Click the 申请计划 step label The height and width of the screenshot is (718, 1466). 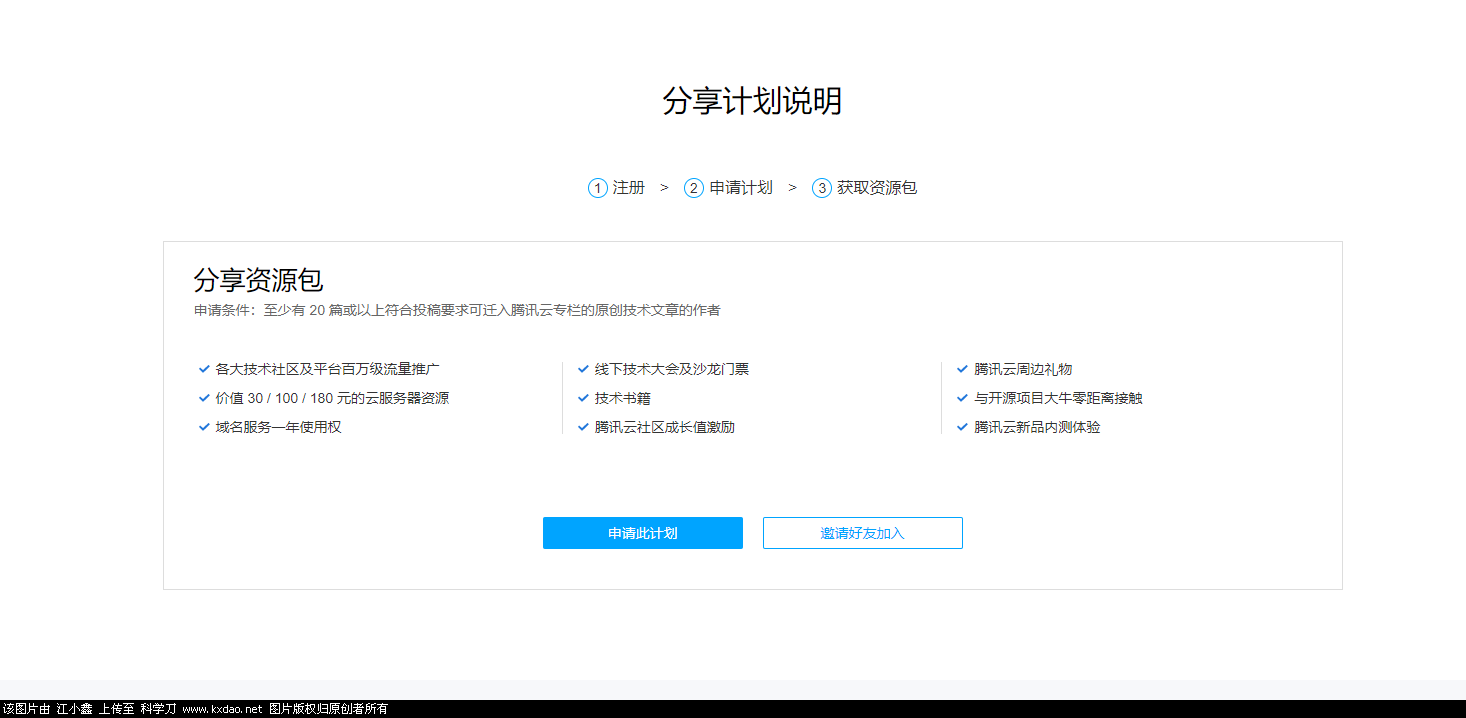pos(741,188)
